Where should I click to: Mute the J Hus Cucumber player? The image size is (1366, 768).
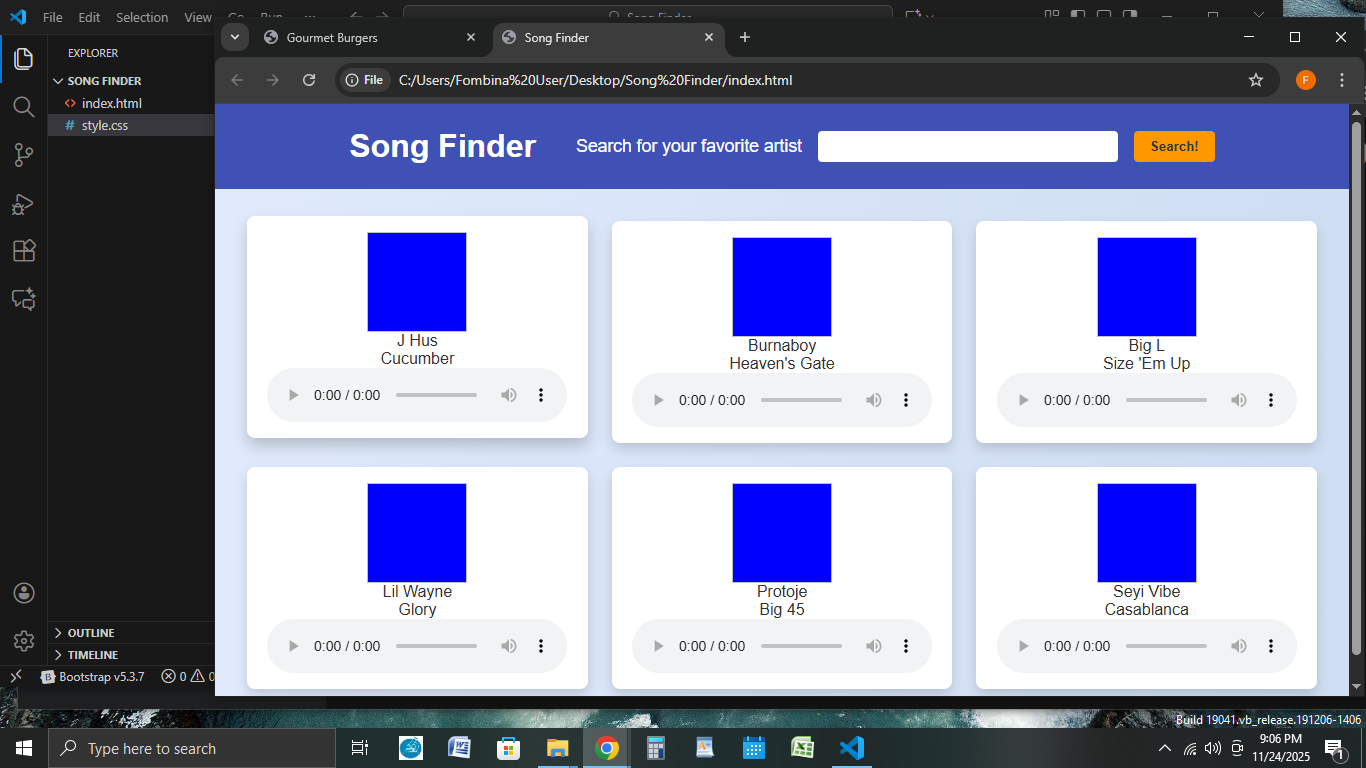pos(509,395)
